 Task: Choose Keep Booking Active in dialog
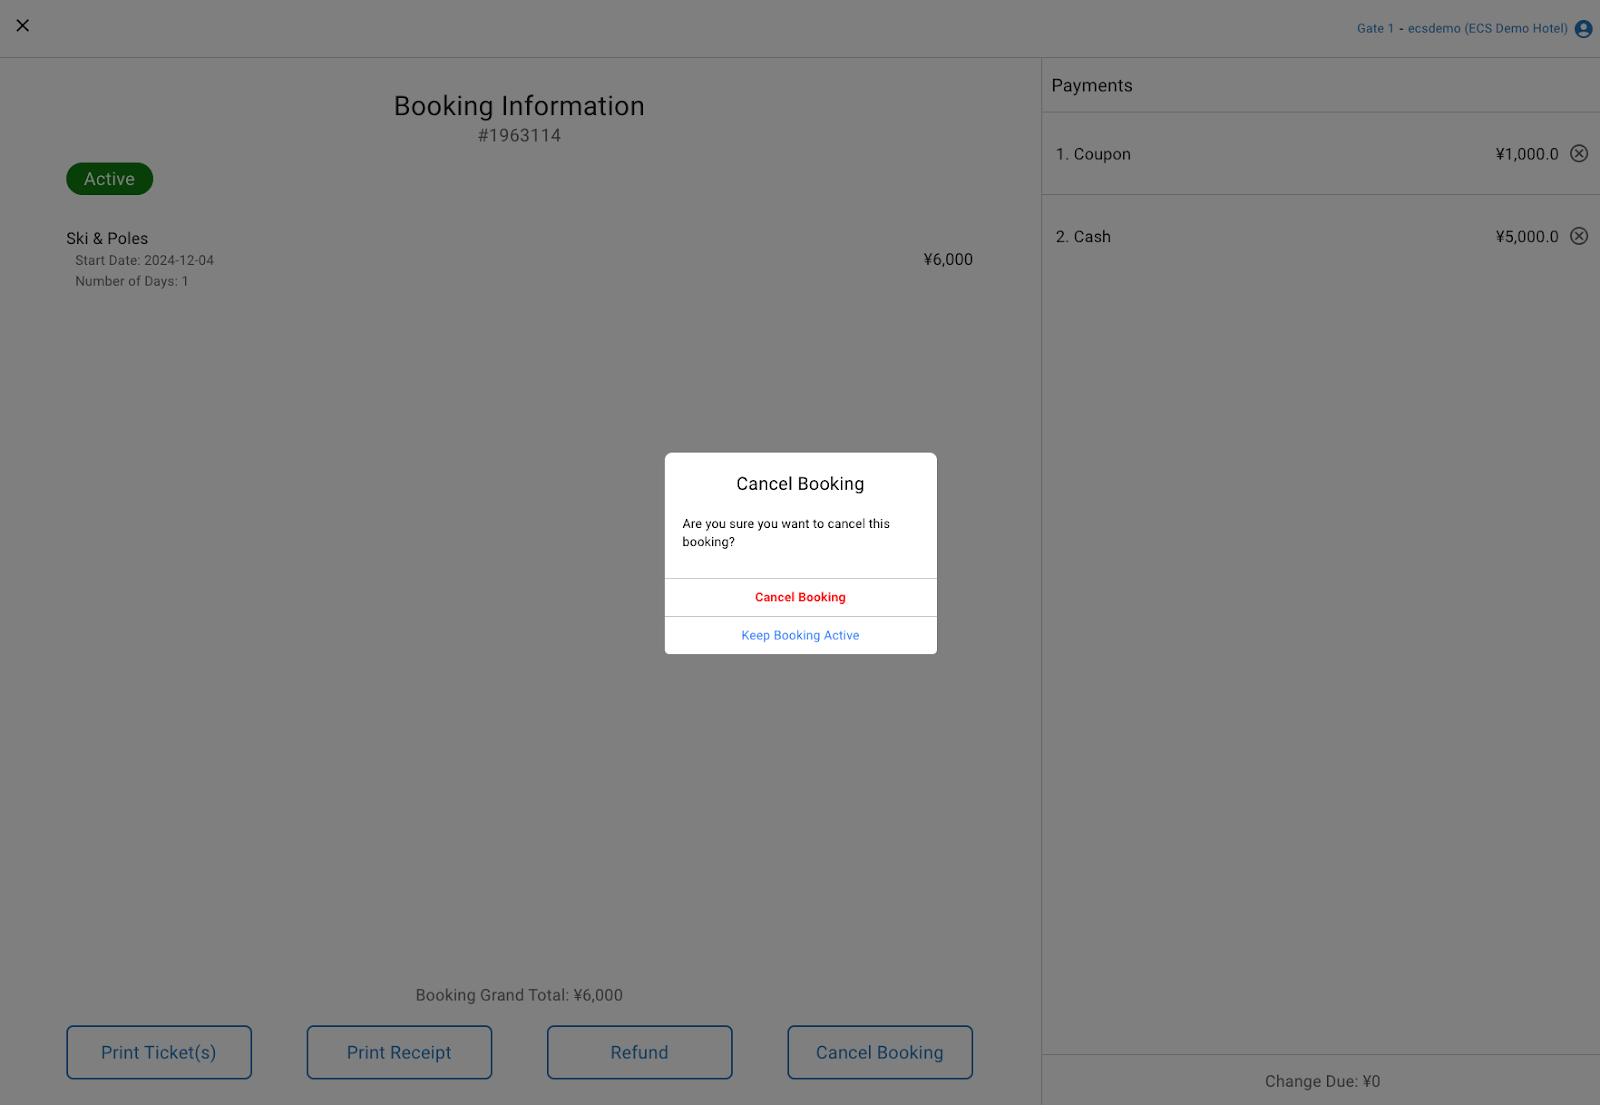click(x=800, y=635)
